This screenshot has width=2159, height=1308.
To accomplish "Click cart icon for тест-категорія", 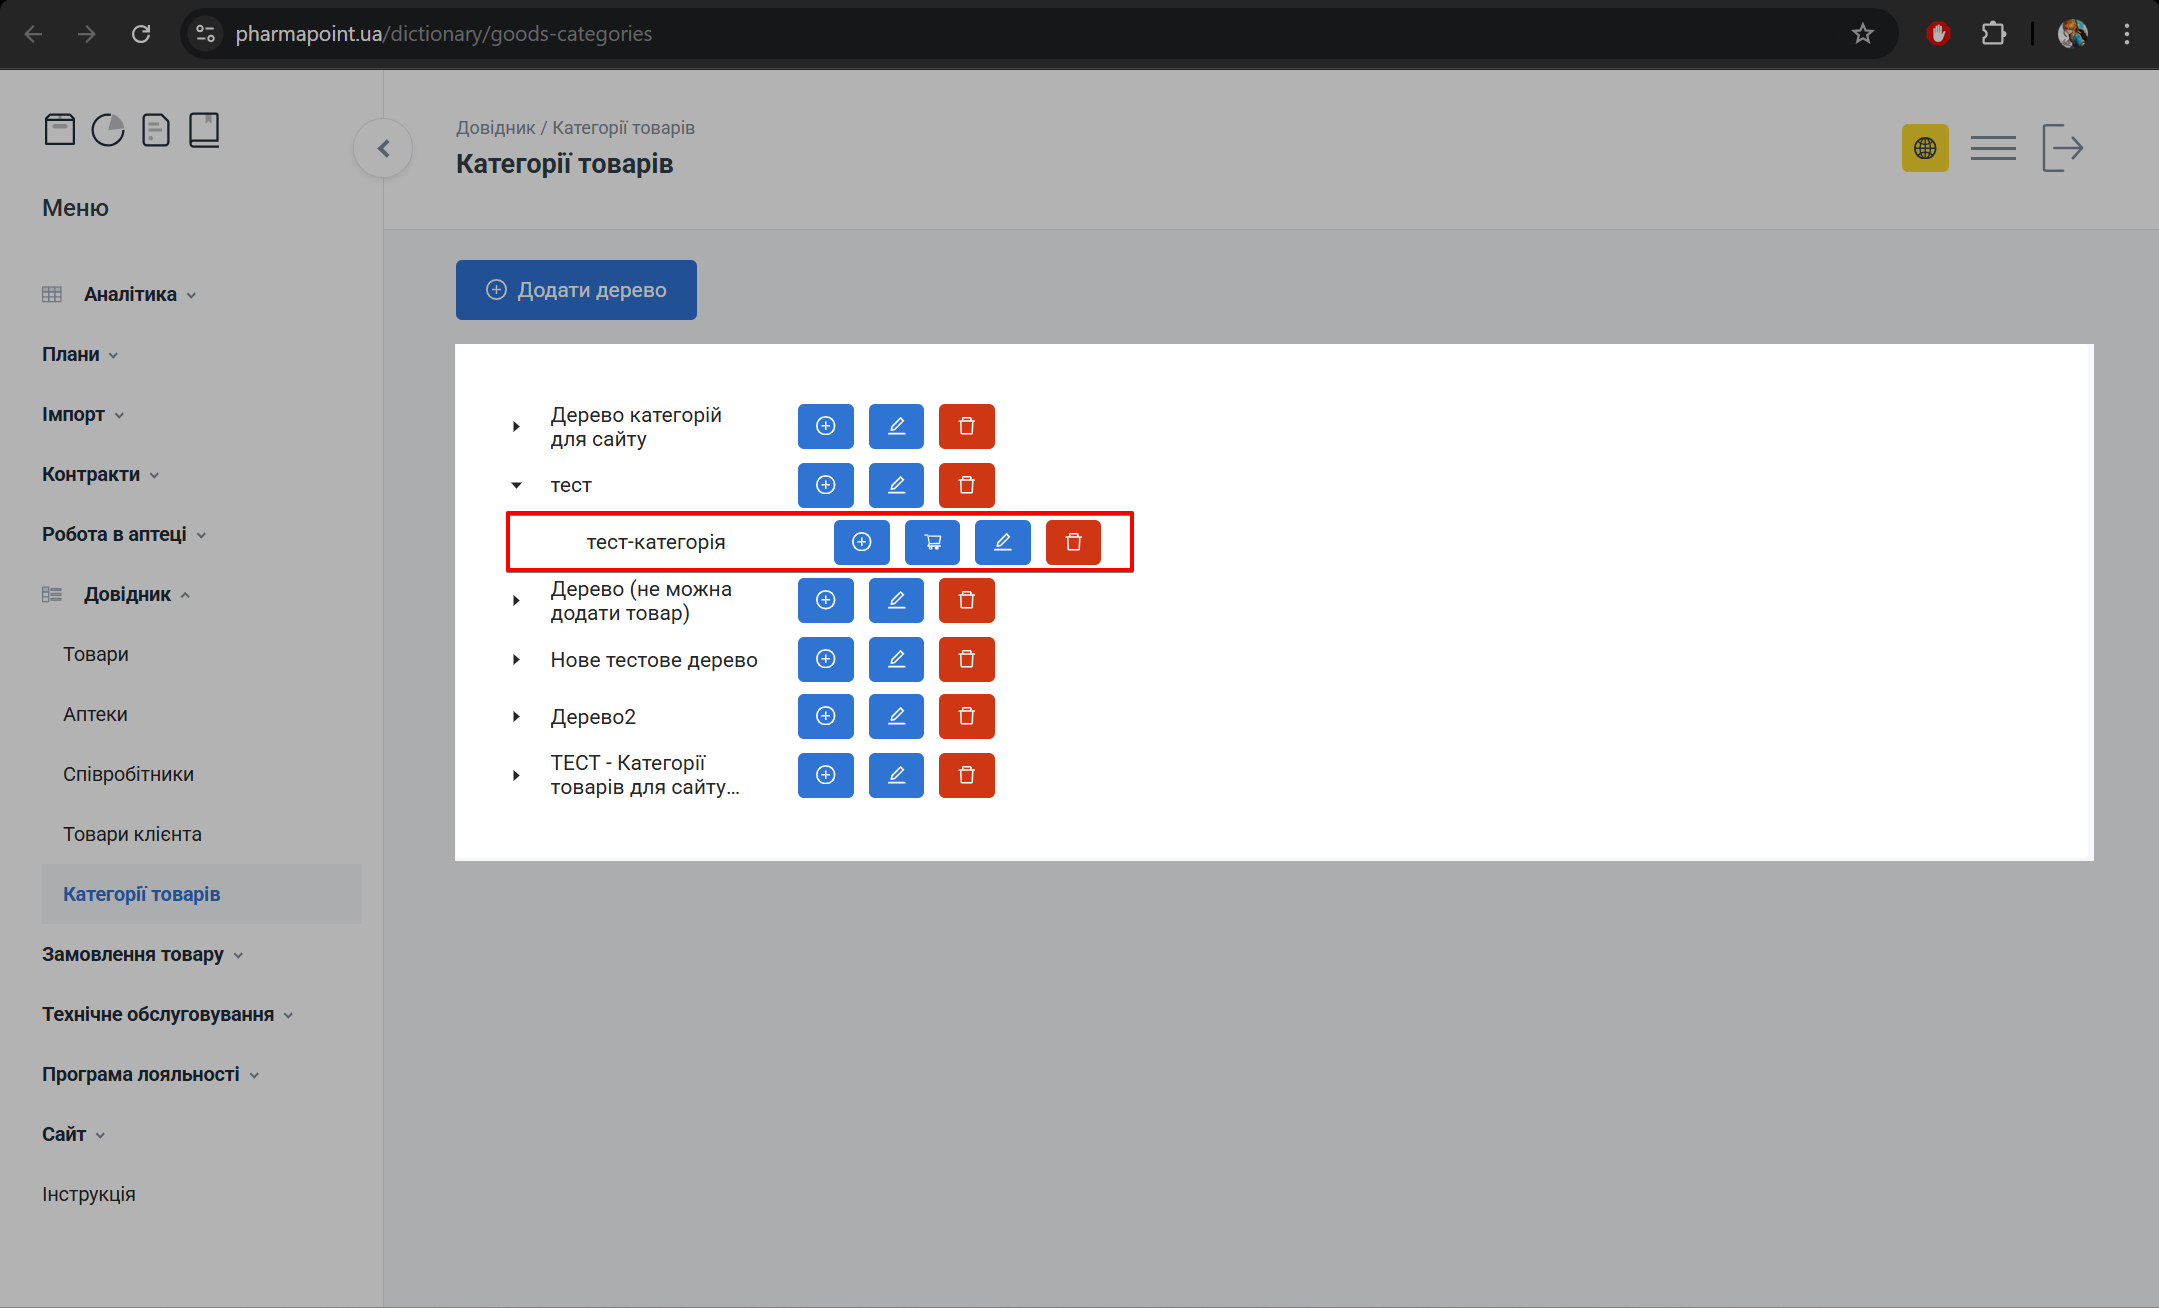I will [932, 542].
